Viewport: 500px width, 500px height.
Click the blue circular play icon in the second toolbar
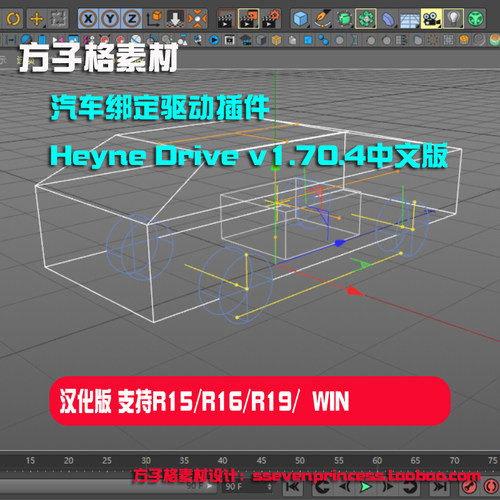(214, 40)
